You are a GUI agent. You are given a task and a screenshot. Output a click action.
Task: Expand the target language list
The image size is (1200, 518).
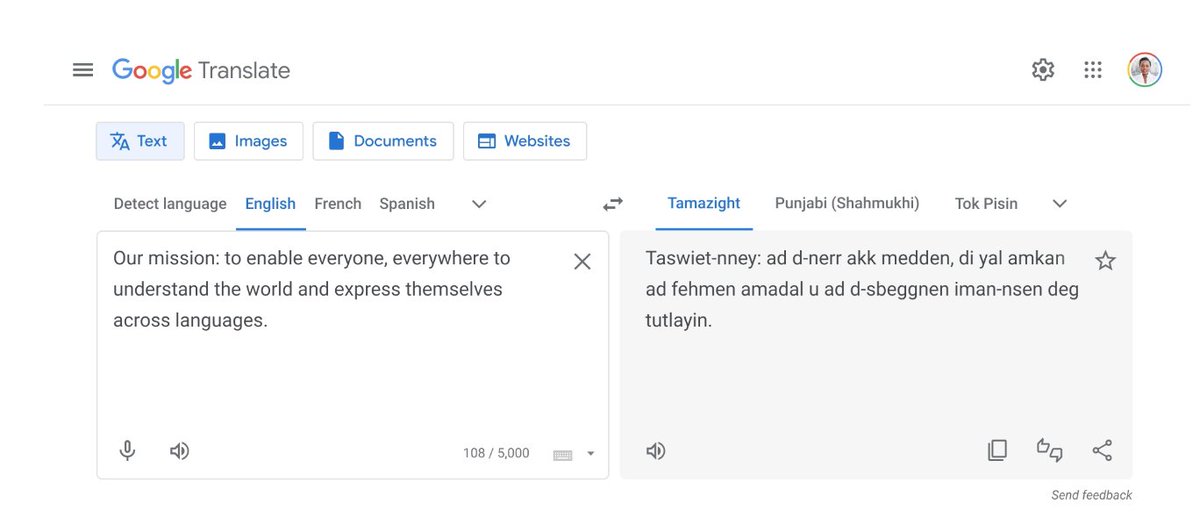[1060, 204]
